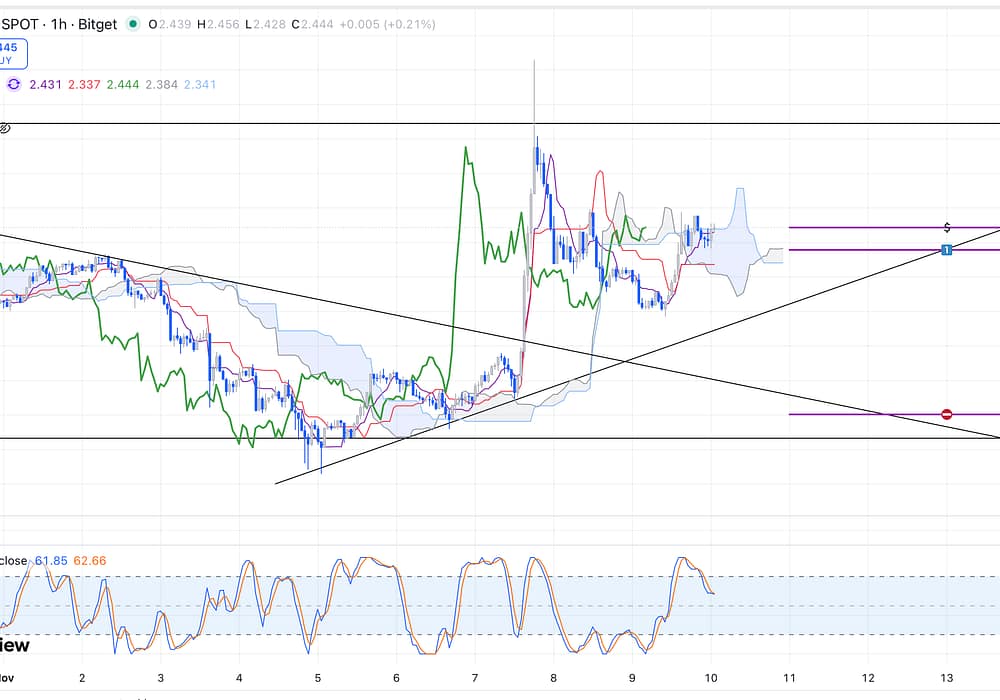Click the purple 2.431 indicator value
Screen dimensions: 1000x700
[45, 85]
